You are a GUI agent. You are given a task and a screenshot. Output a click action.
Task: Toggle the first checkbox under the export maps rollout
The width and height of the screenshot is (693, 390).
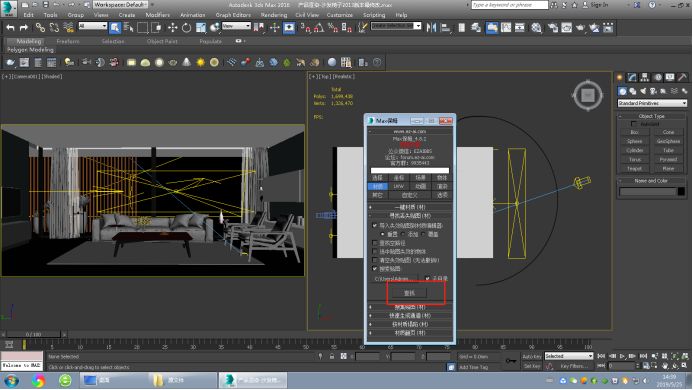tap(375, 226)
